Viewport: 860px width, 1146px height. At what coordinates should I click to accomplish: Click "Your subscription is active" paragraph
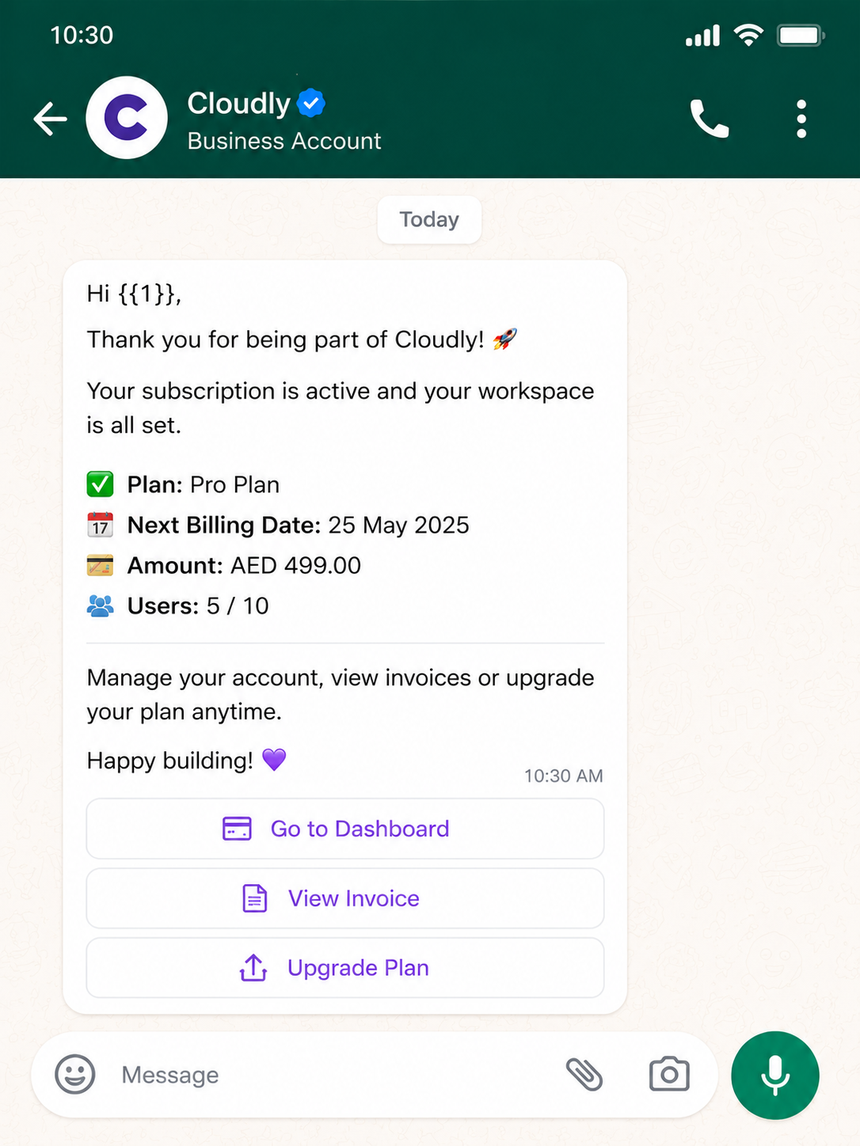click(340, 408)
